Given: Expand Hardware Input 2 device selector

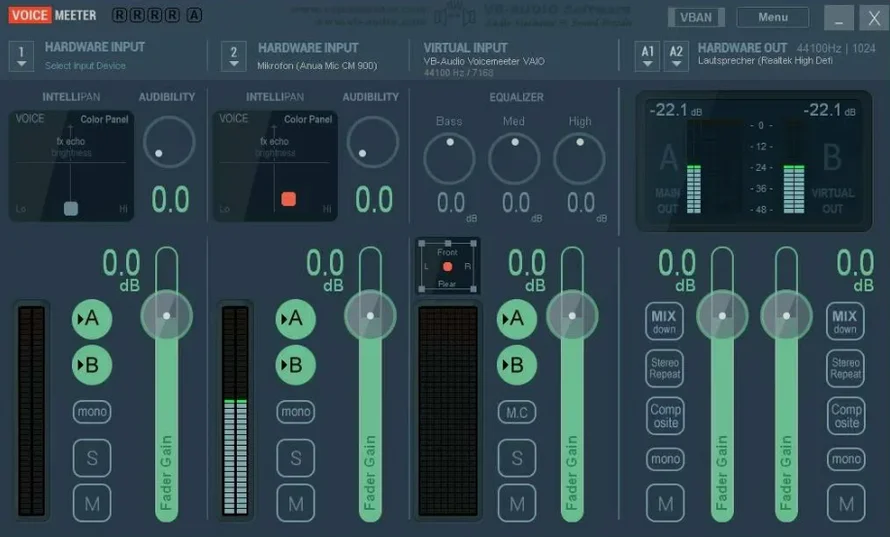Looking at the screenshot, I should pyautogui.click(x=234, y=56).
